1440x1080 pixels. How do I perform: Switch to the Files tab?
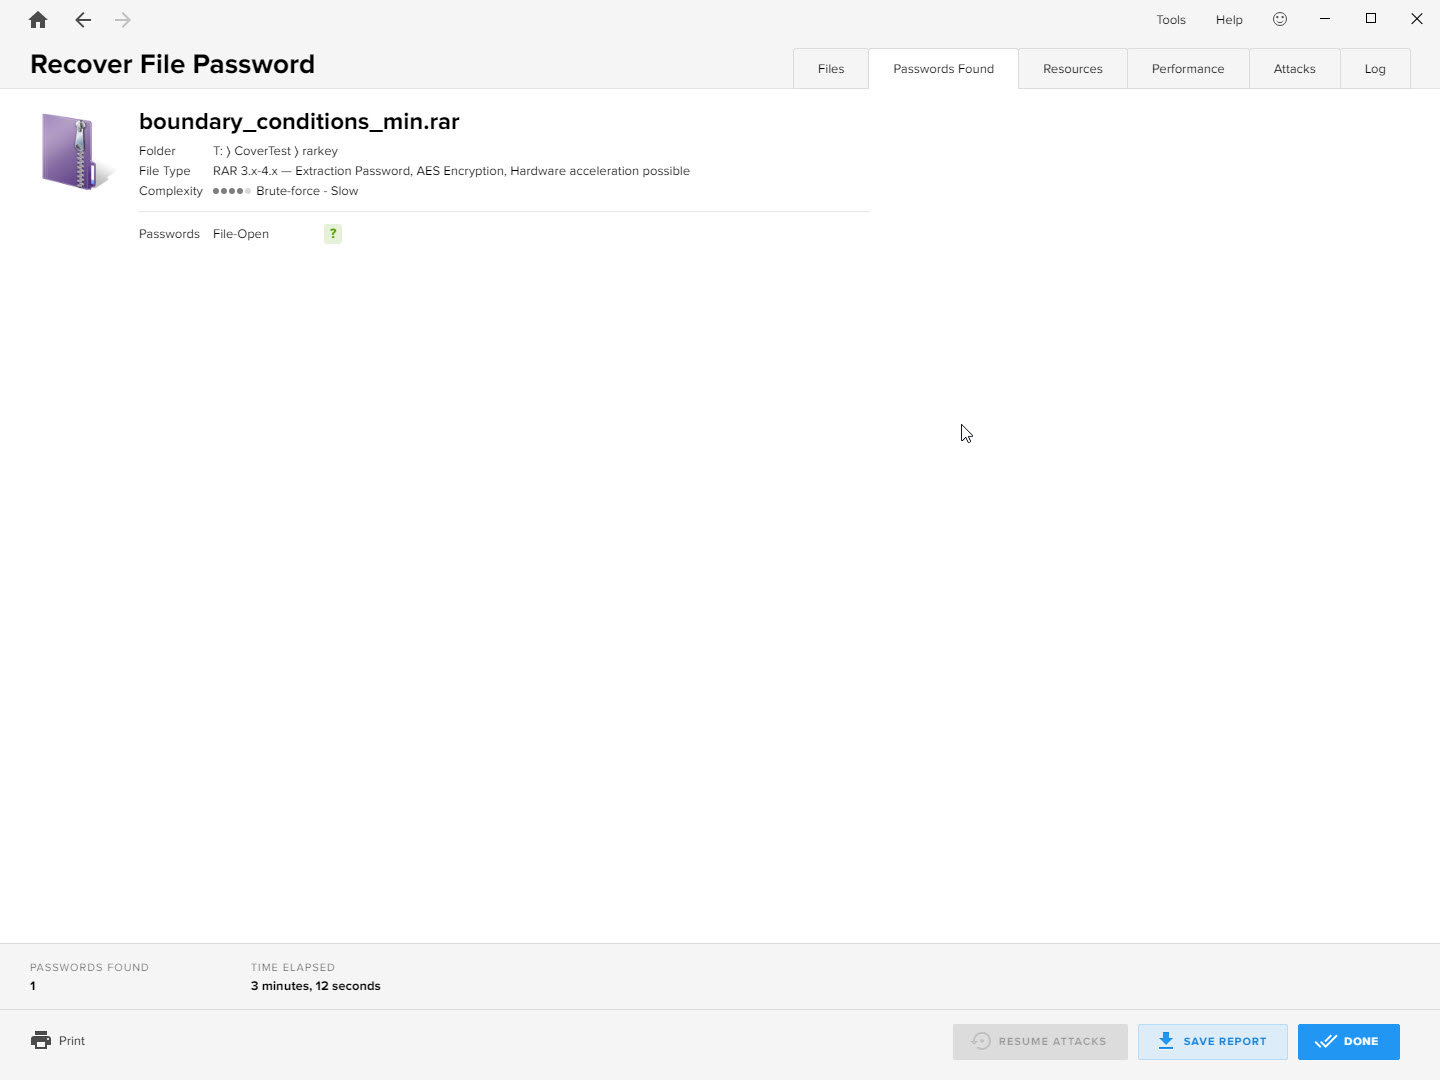[831, 69]
